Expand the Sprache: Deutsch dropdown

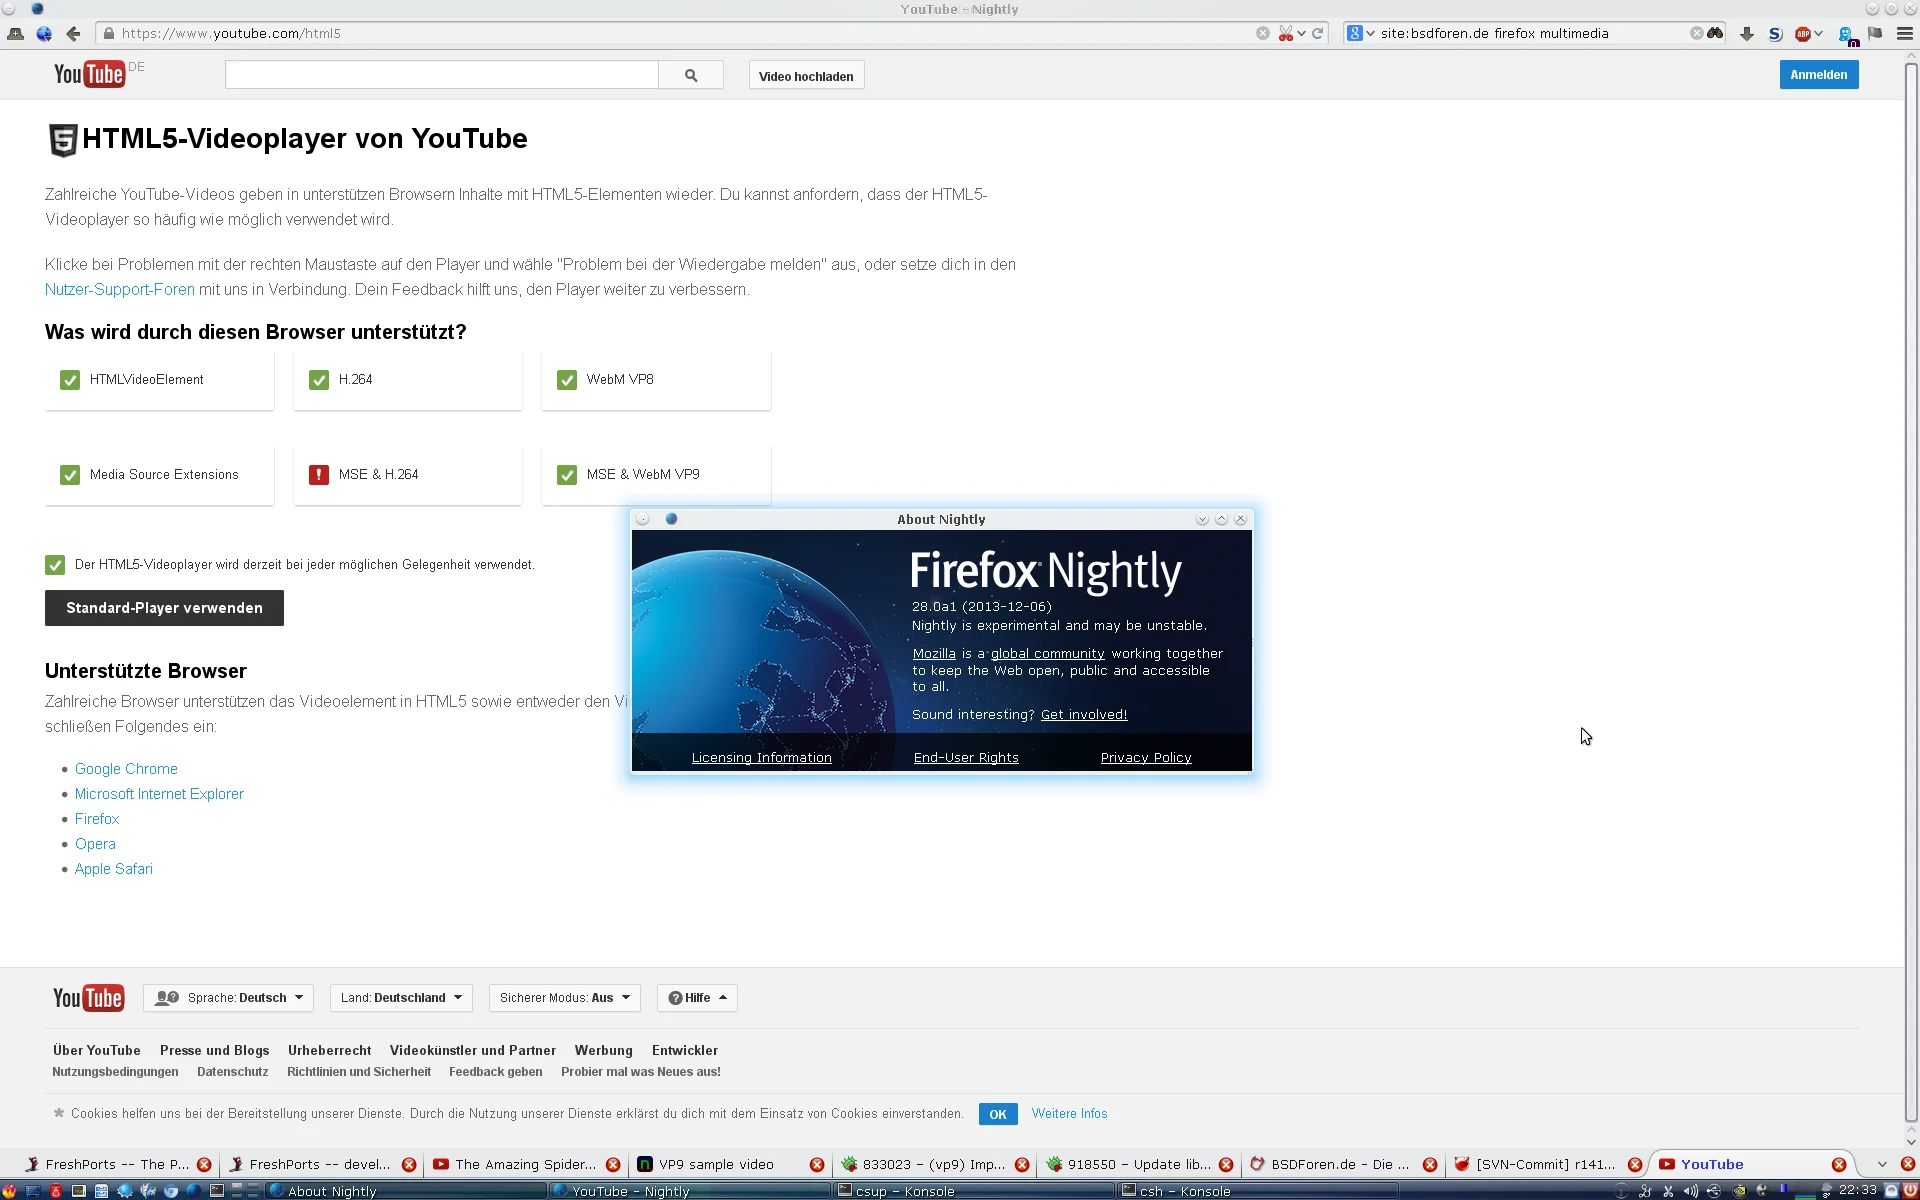pos(229,998)
